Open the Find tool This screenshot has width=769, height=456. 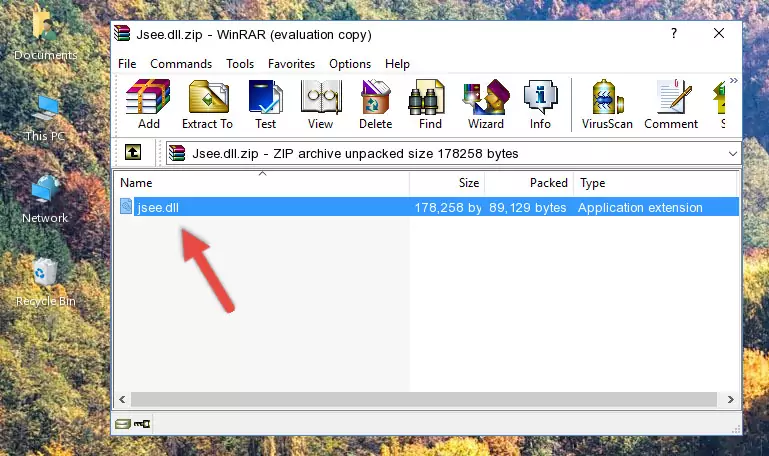click(x=430, y=104)
